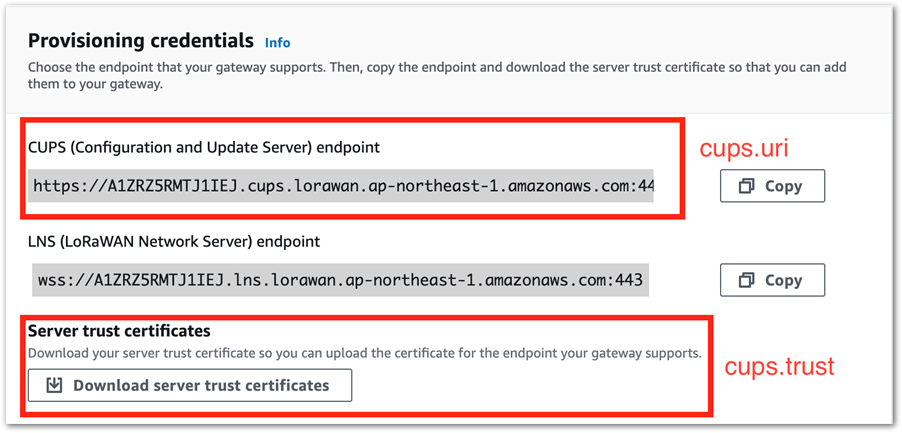Copy the CUPS endpoint with its Copy button

coord(773,186)
